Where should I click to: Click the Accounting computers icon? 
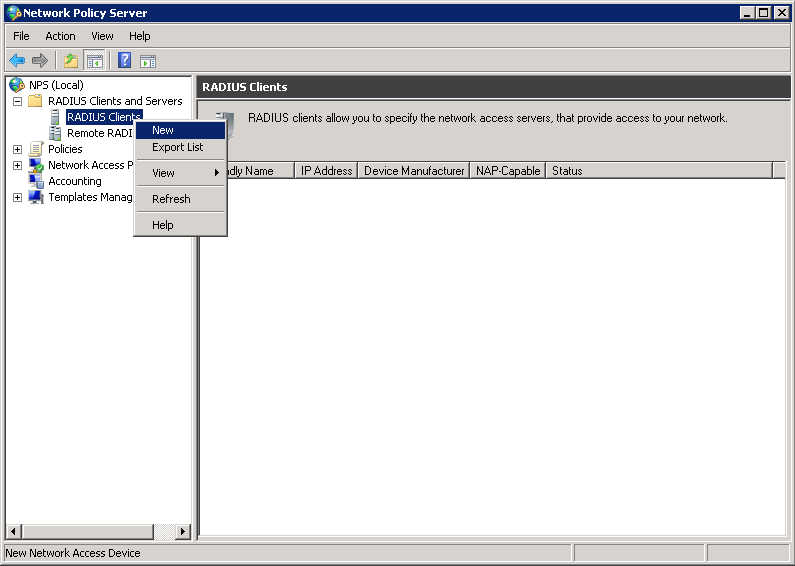click(x=36, y=181)
